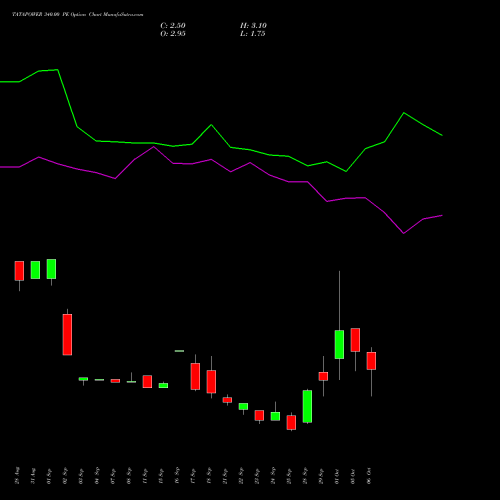Click the TATAPOWER PE Options chart title
The width and height of the screenshot is (500, 500).
pos(78,15)
